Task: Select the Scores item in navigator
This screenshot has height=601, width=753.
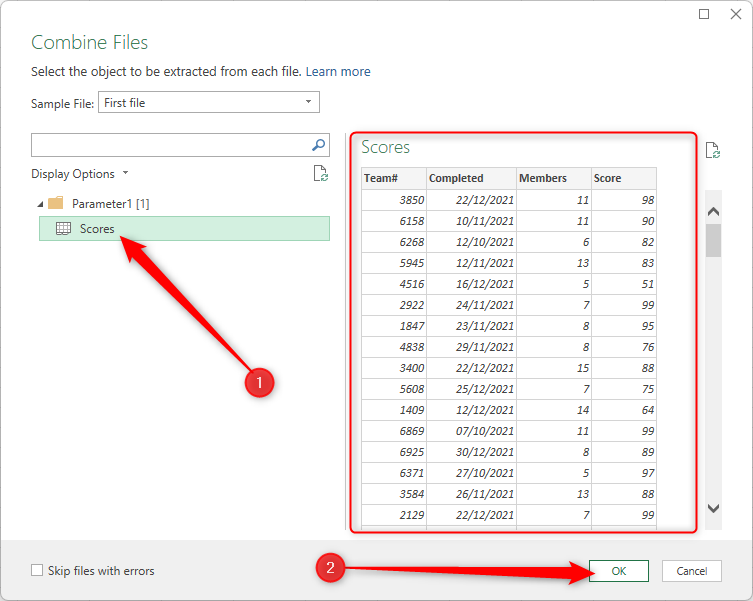Action: point(97,229)
